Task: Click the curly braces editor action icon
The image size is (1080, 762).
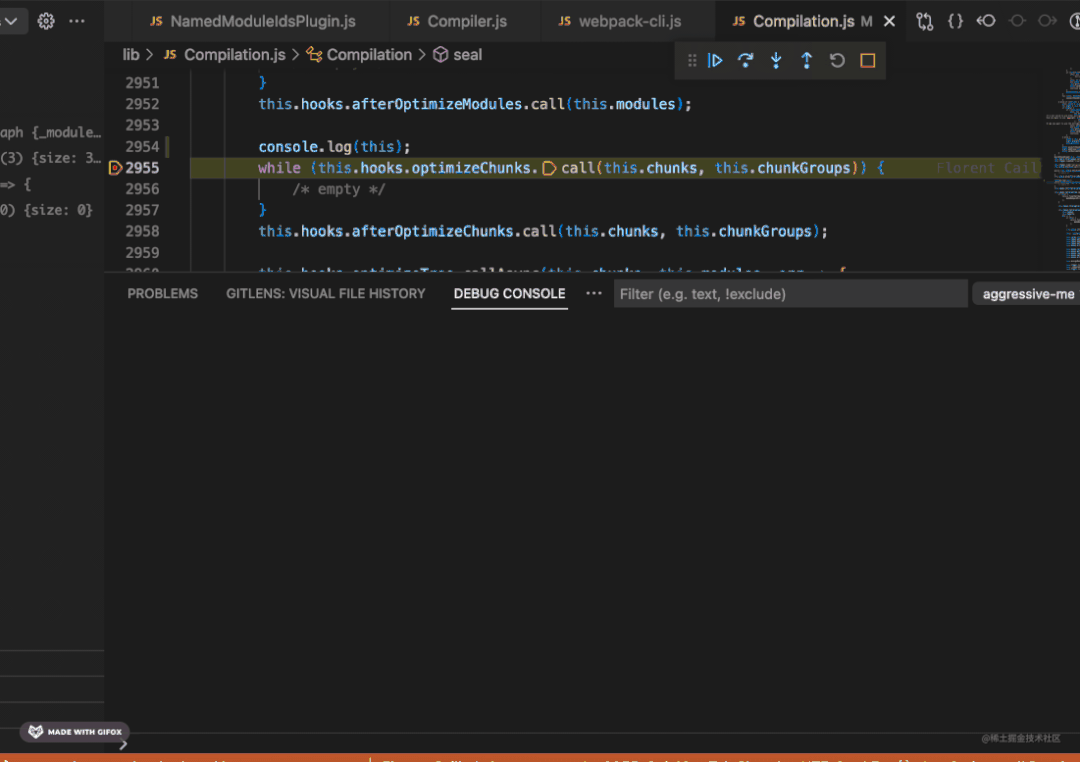Action: click(955, 21)
